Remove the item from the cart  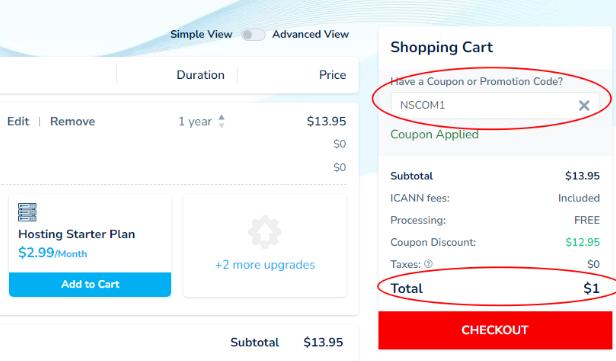[x=72, y=121]
